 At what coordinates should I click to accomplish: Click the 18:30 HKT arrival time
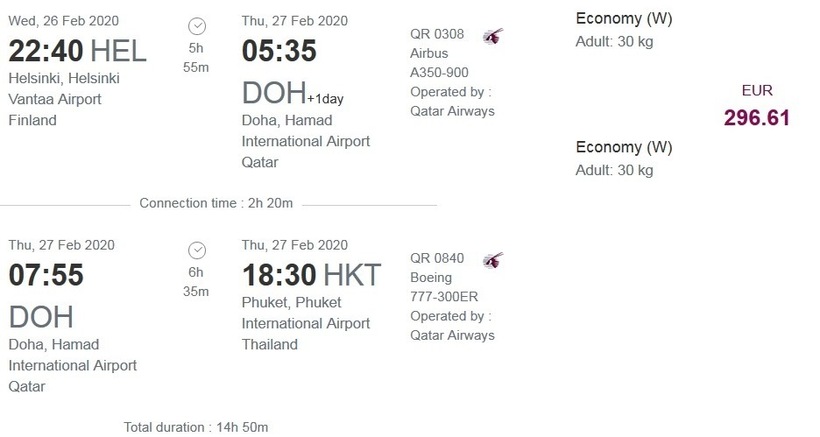pyautogui.click(x=311, y=275)
